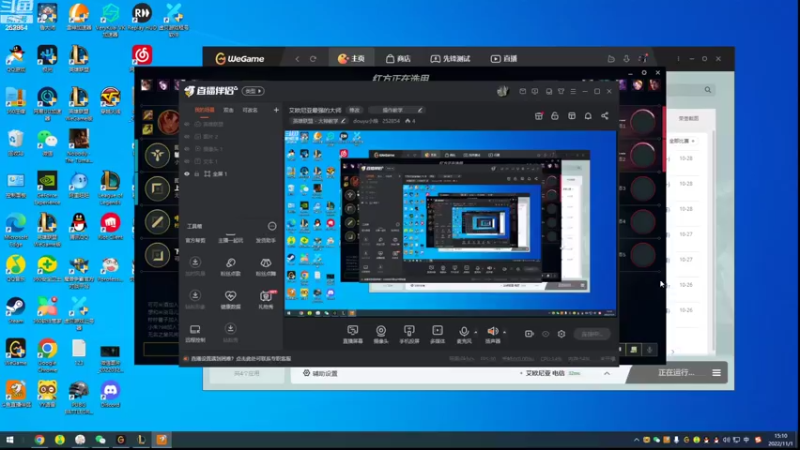Open the fan song-request tool icon
Image resolution: width=800 pixels, height=450 pixels.
231,262
